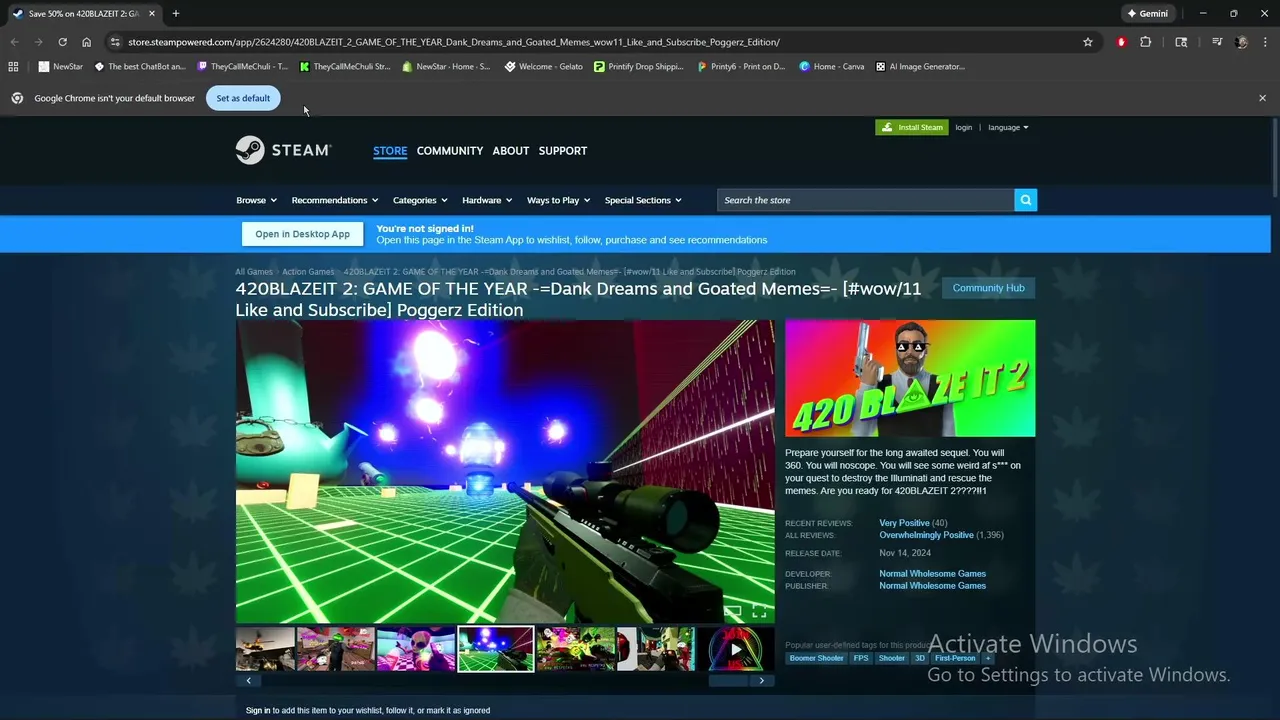Open the Home - Canva bookmark
Screen dimensions: 1280x720
tap(832, 67)
